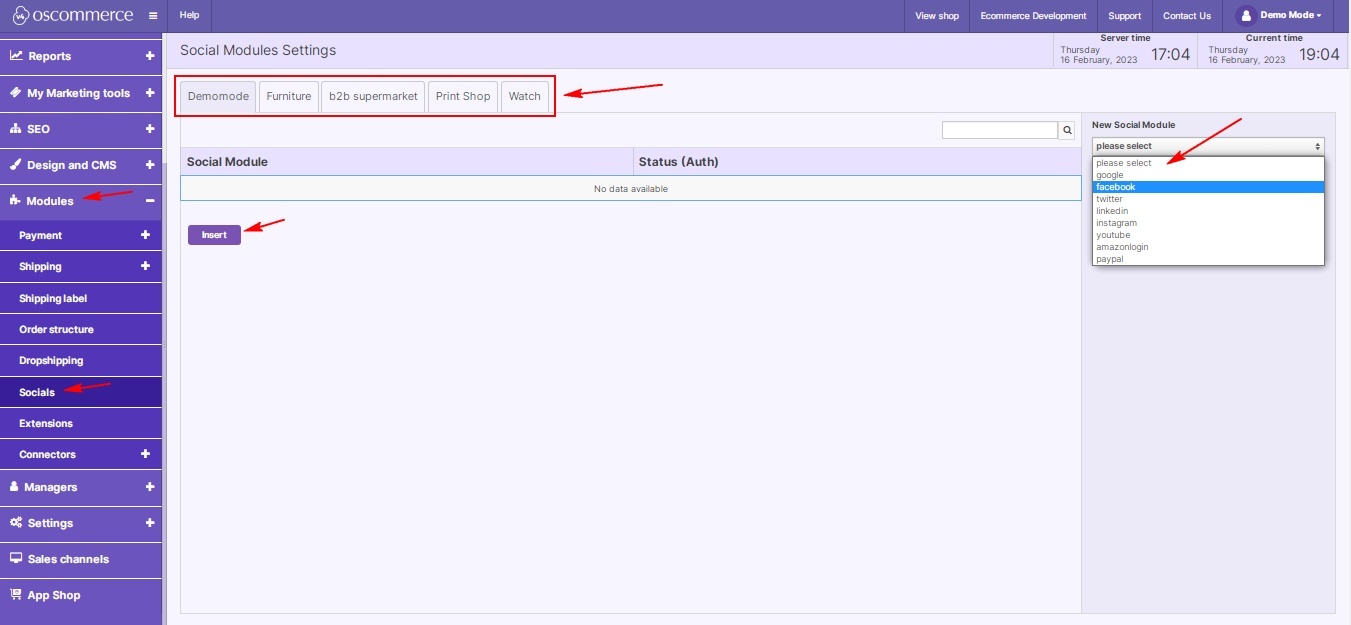Expand the Shipping submenu plus

(x=145, y=266)
